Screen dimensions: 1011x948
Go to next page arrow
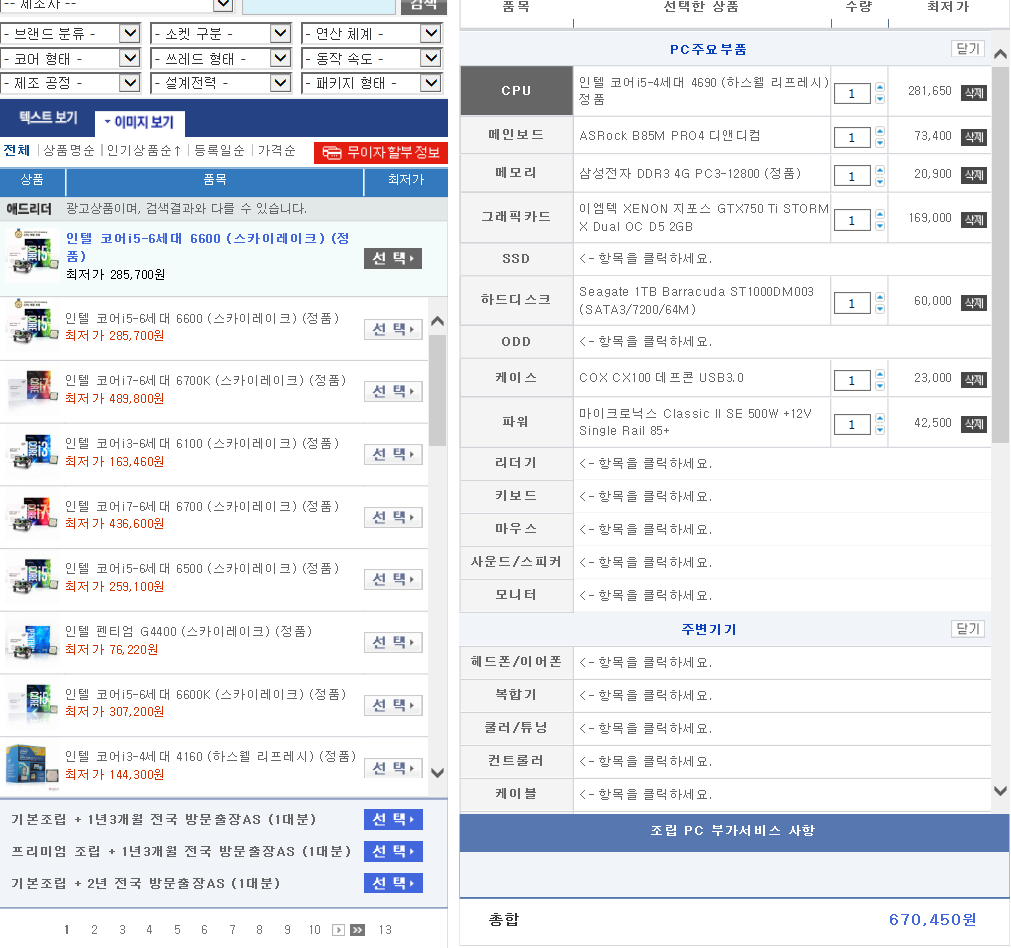(338, 929)
